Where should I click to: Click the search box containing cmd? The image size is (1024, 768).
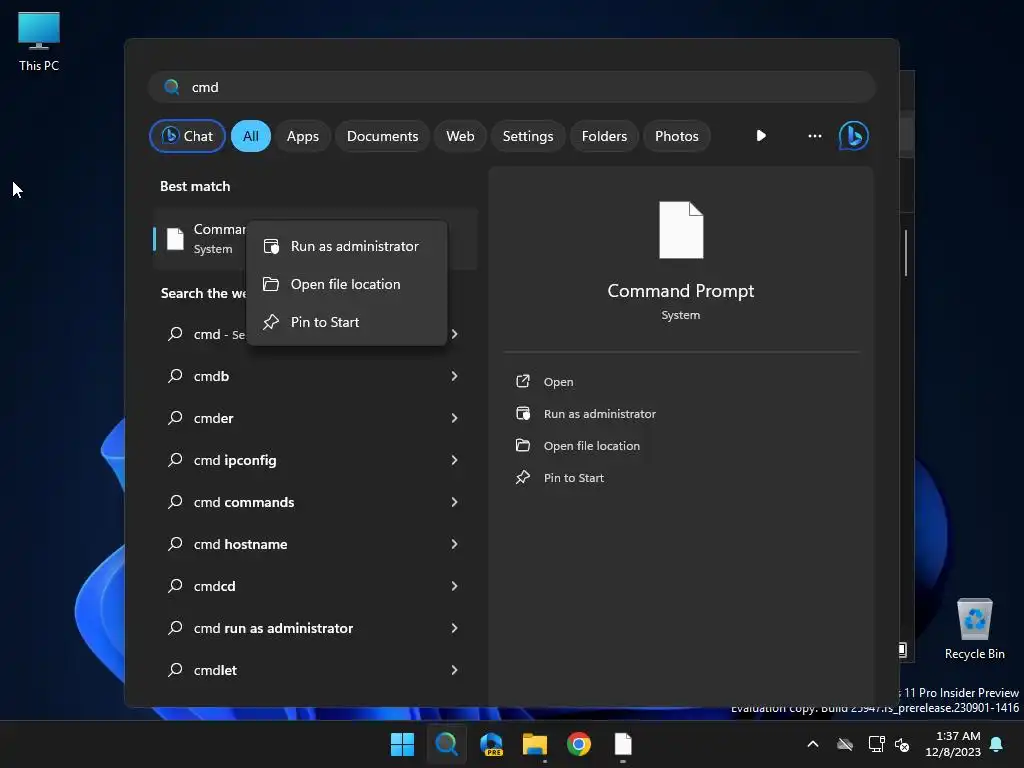tap(512, 87)
